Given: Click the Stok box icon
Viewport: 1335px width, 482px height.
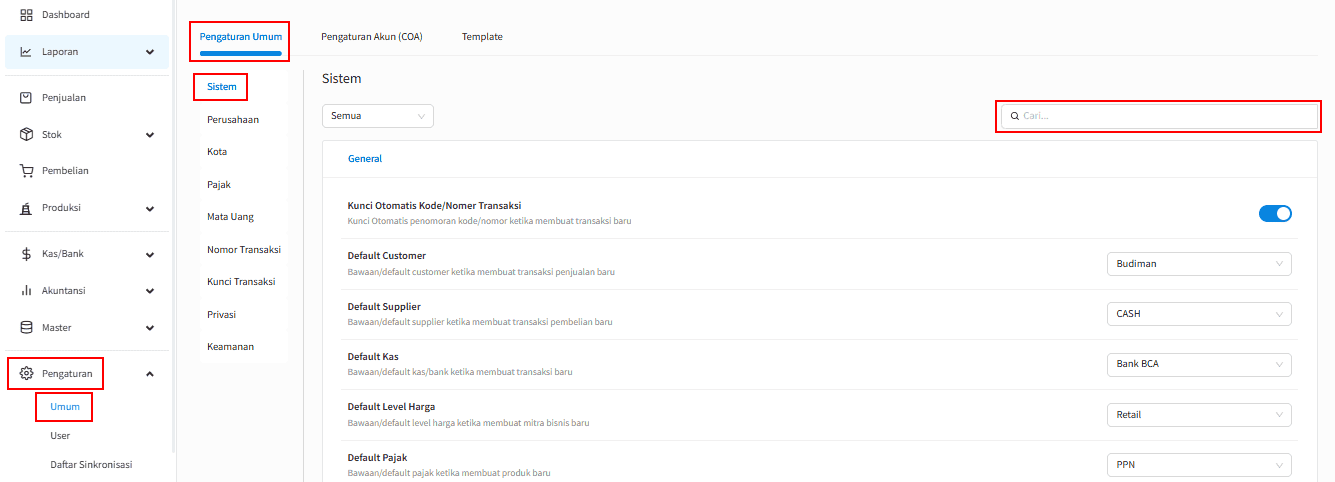Looking at the screenshot, I should (x=27, y=135).
